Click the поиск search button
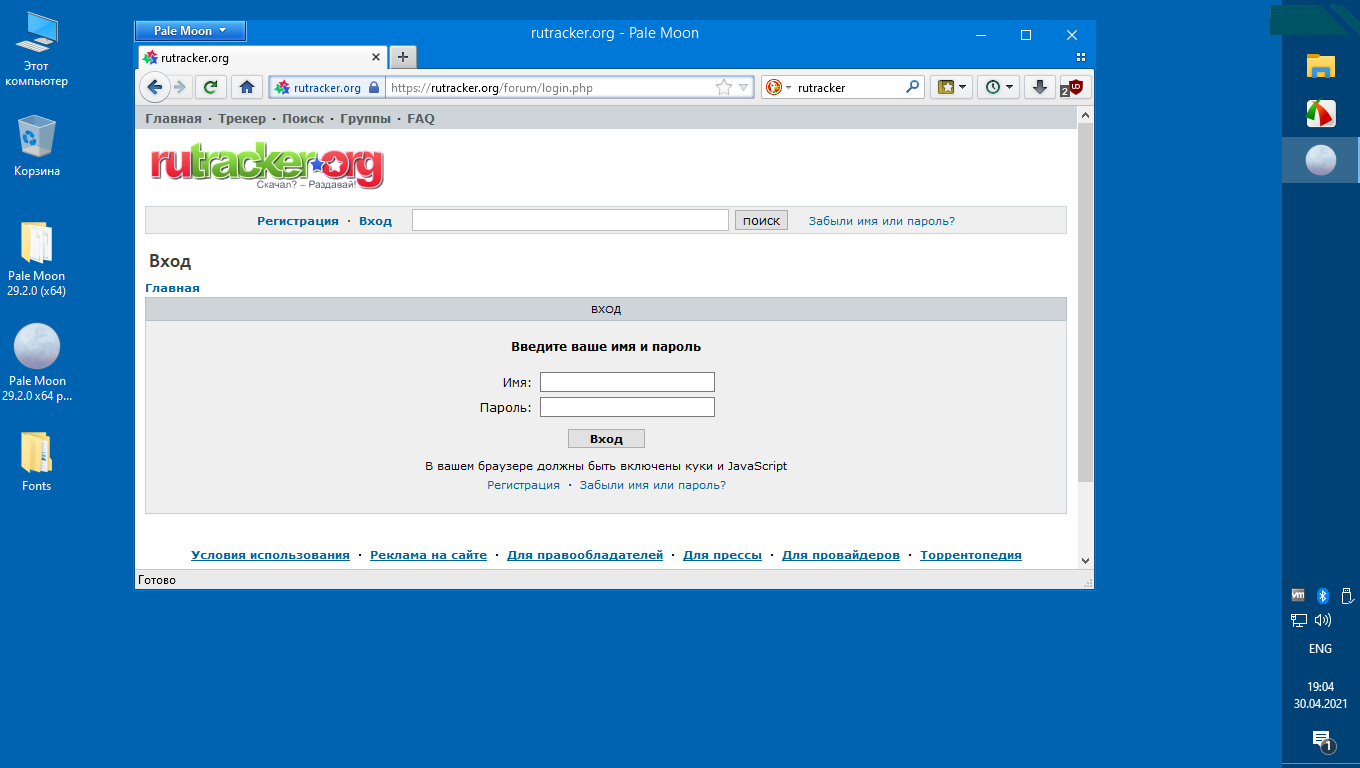 pos(761,220)
